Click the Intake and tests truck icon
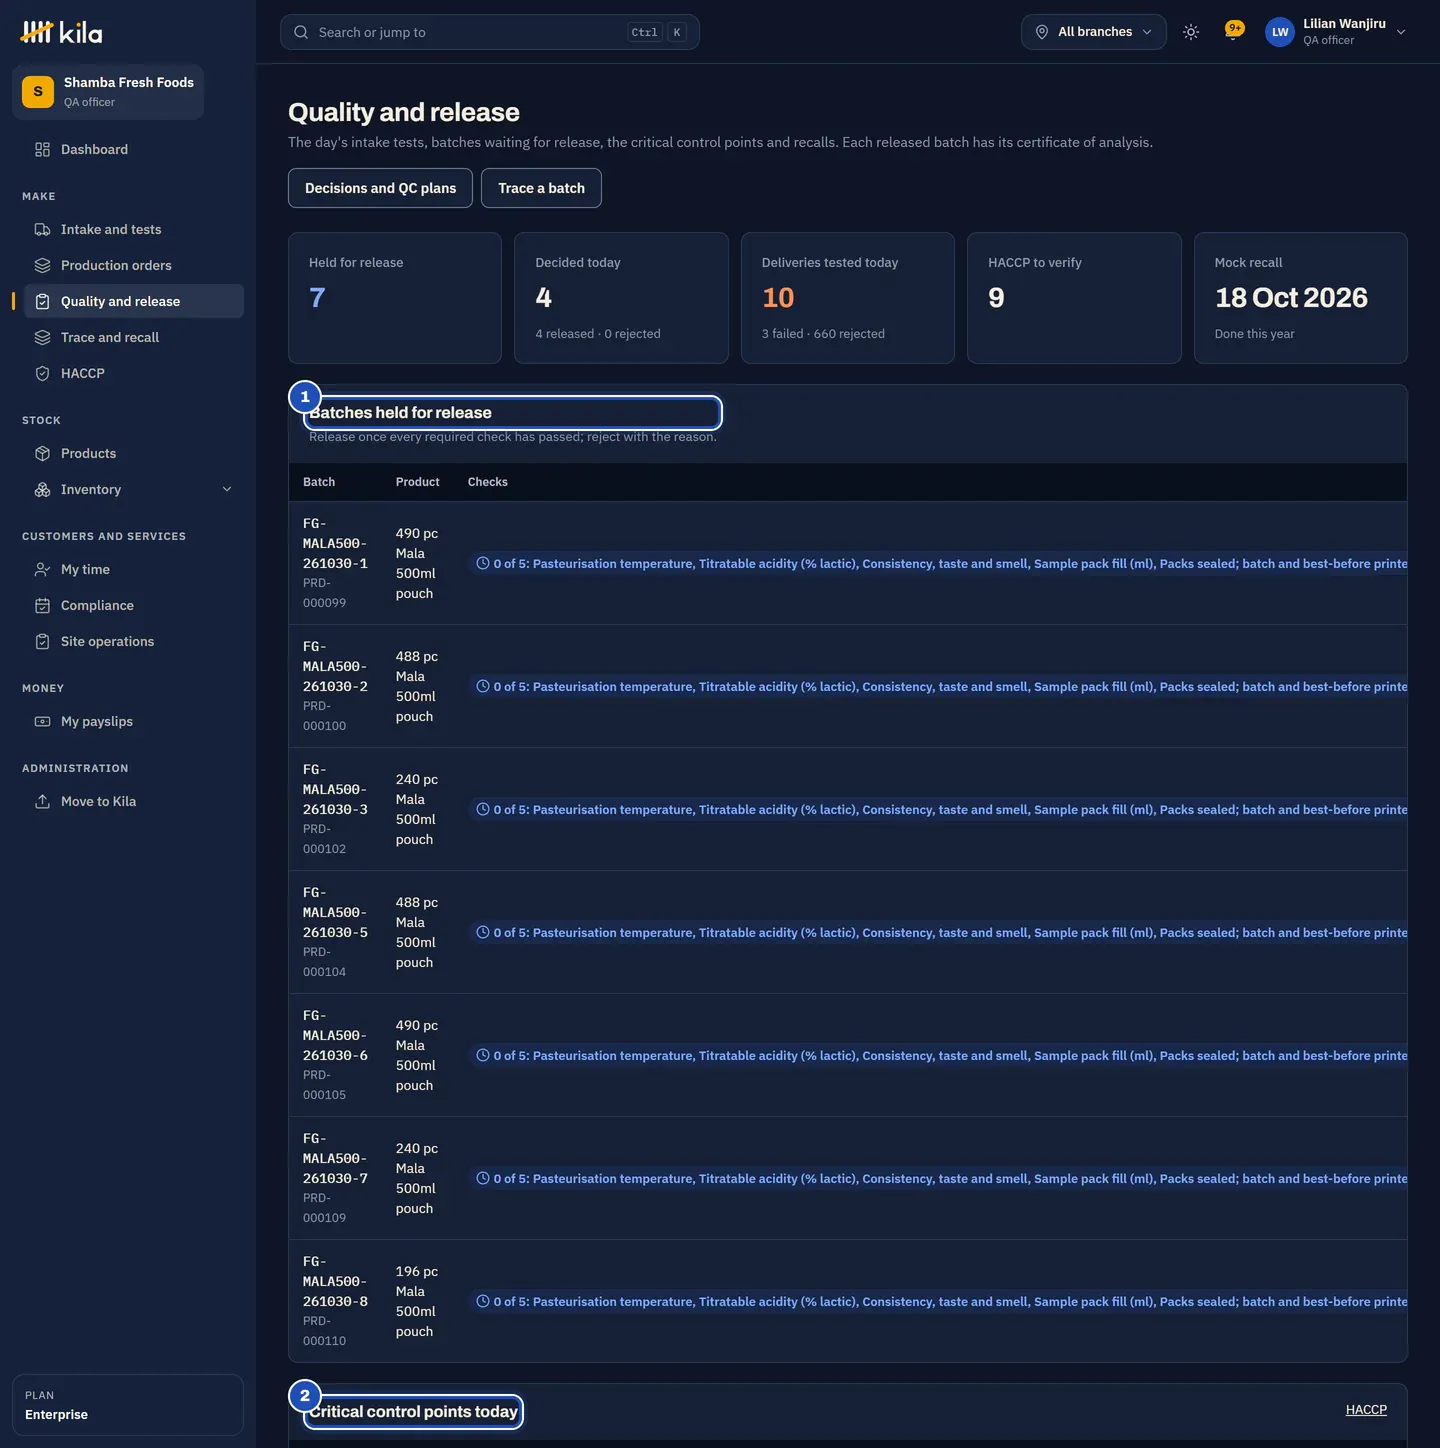1440x1448 pixels. 42,230
